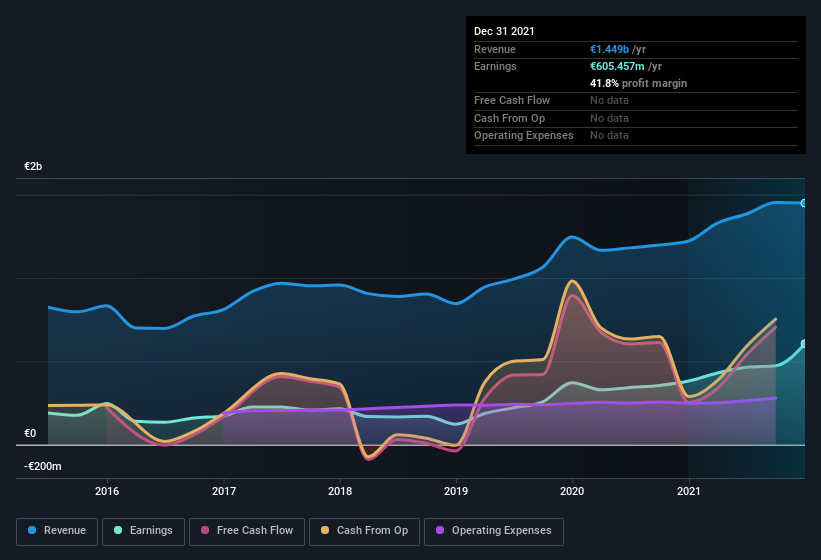Toggle the Revenue legend button

[57, 531]
